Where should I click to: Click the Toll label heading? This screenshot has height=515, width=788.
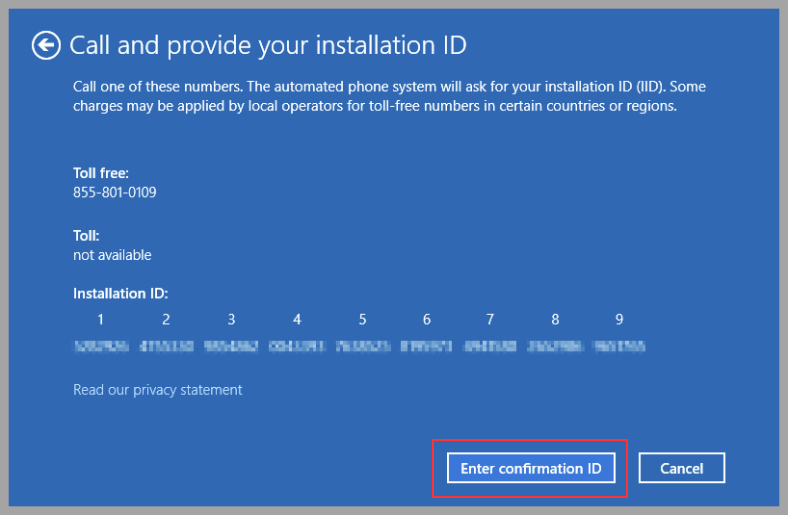(86, 236)
